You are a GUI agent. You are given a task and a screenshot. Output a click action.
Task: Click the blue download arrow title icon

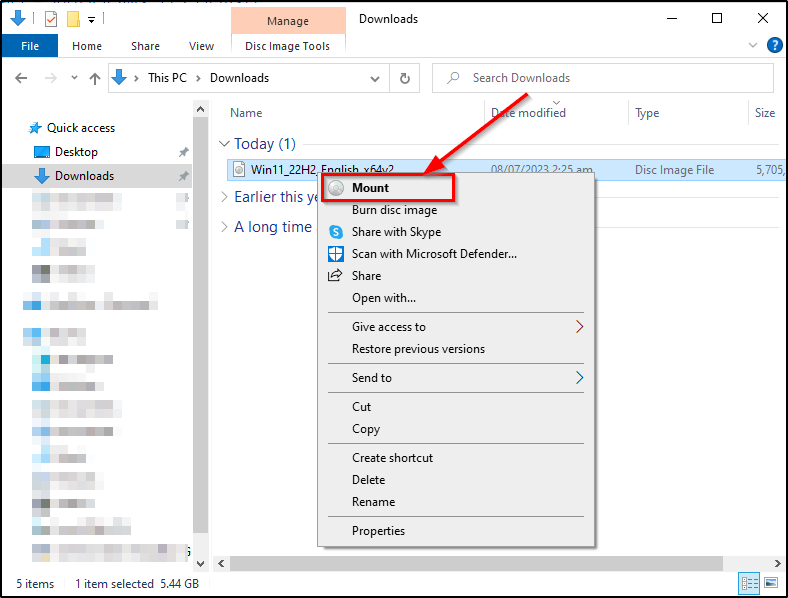tap(18, 18)
